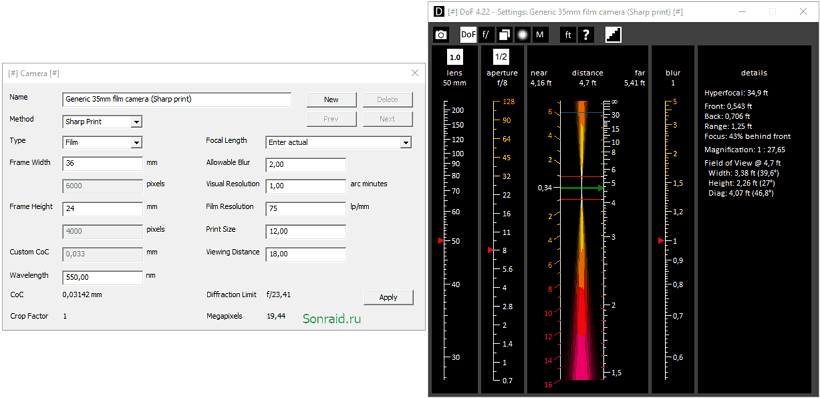Click the New button in Camera dialog

[331, 99]
